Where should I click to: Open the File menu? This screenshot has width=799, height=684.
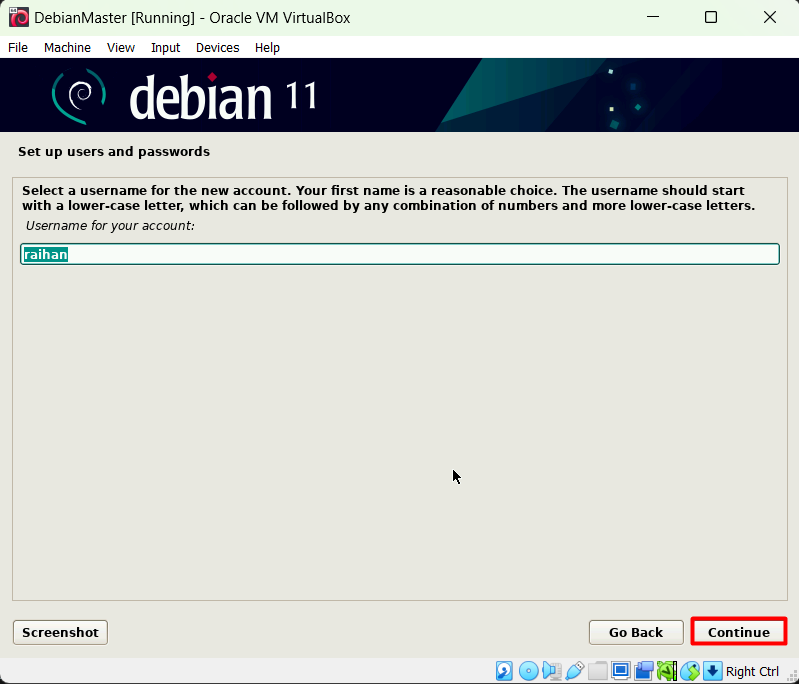coord(18,47)
